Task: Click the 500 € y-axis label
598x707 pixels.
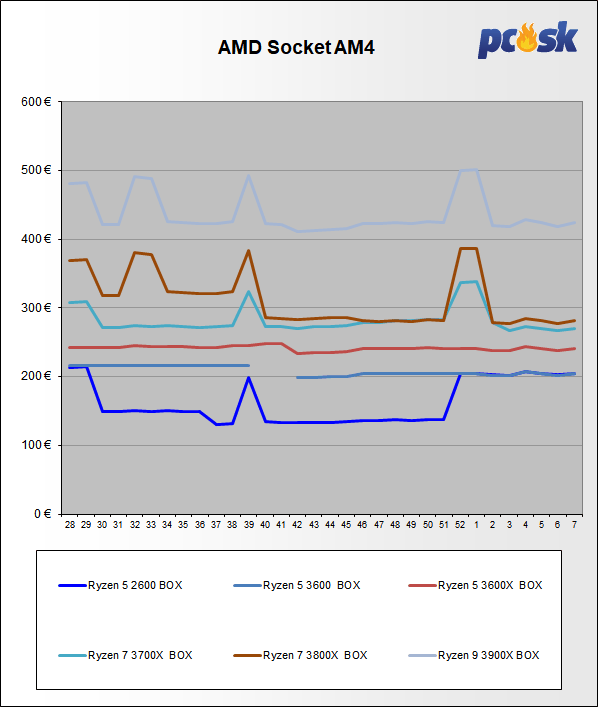Action: click(x=37, y=170)
